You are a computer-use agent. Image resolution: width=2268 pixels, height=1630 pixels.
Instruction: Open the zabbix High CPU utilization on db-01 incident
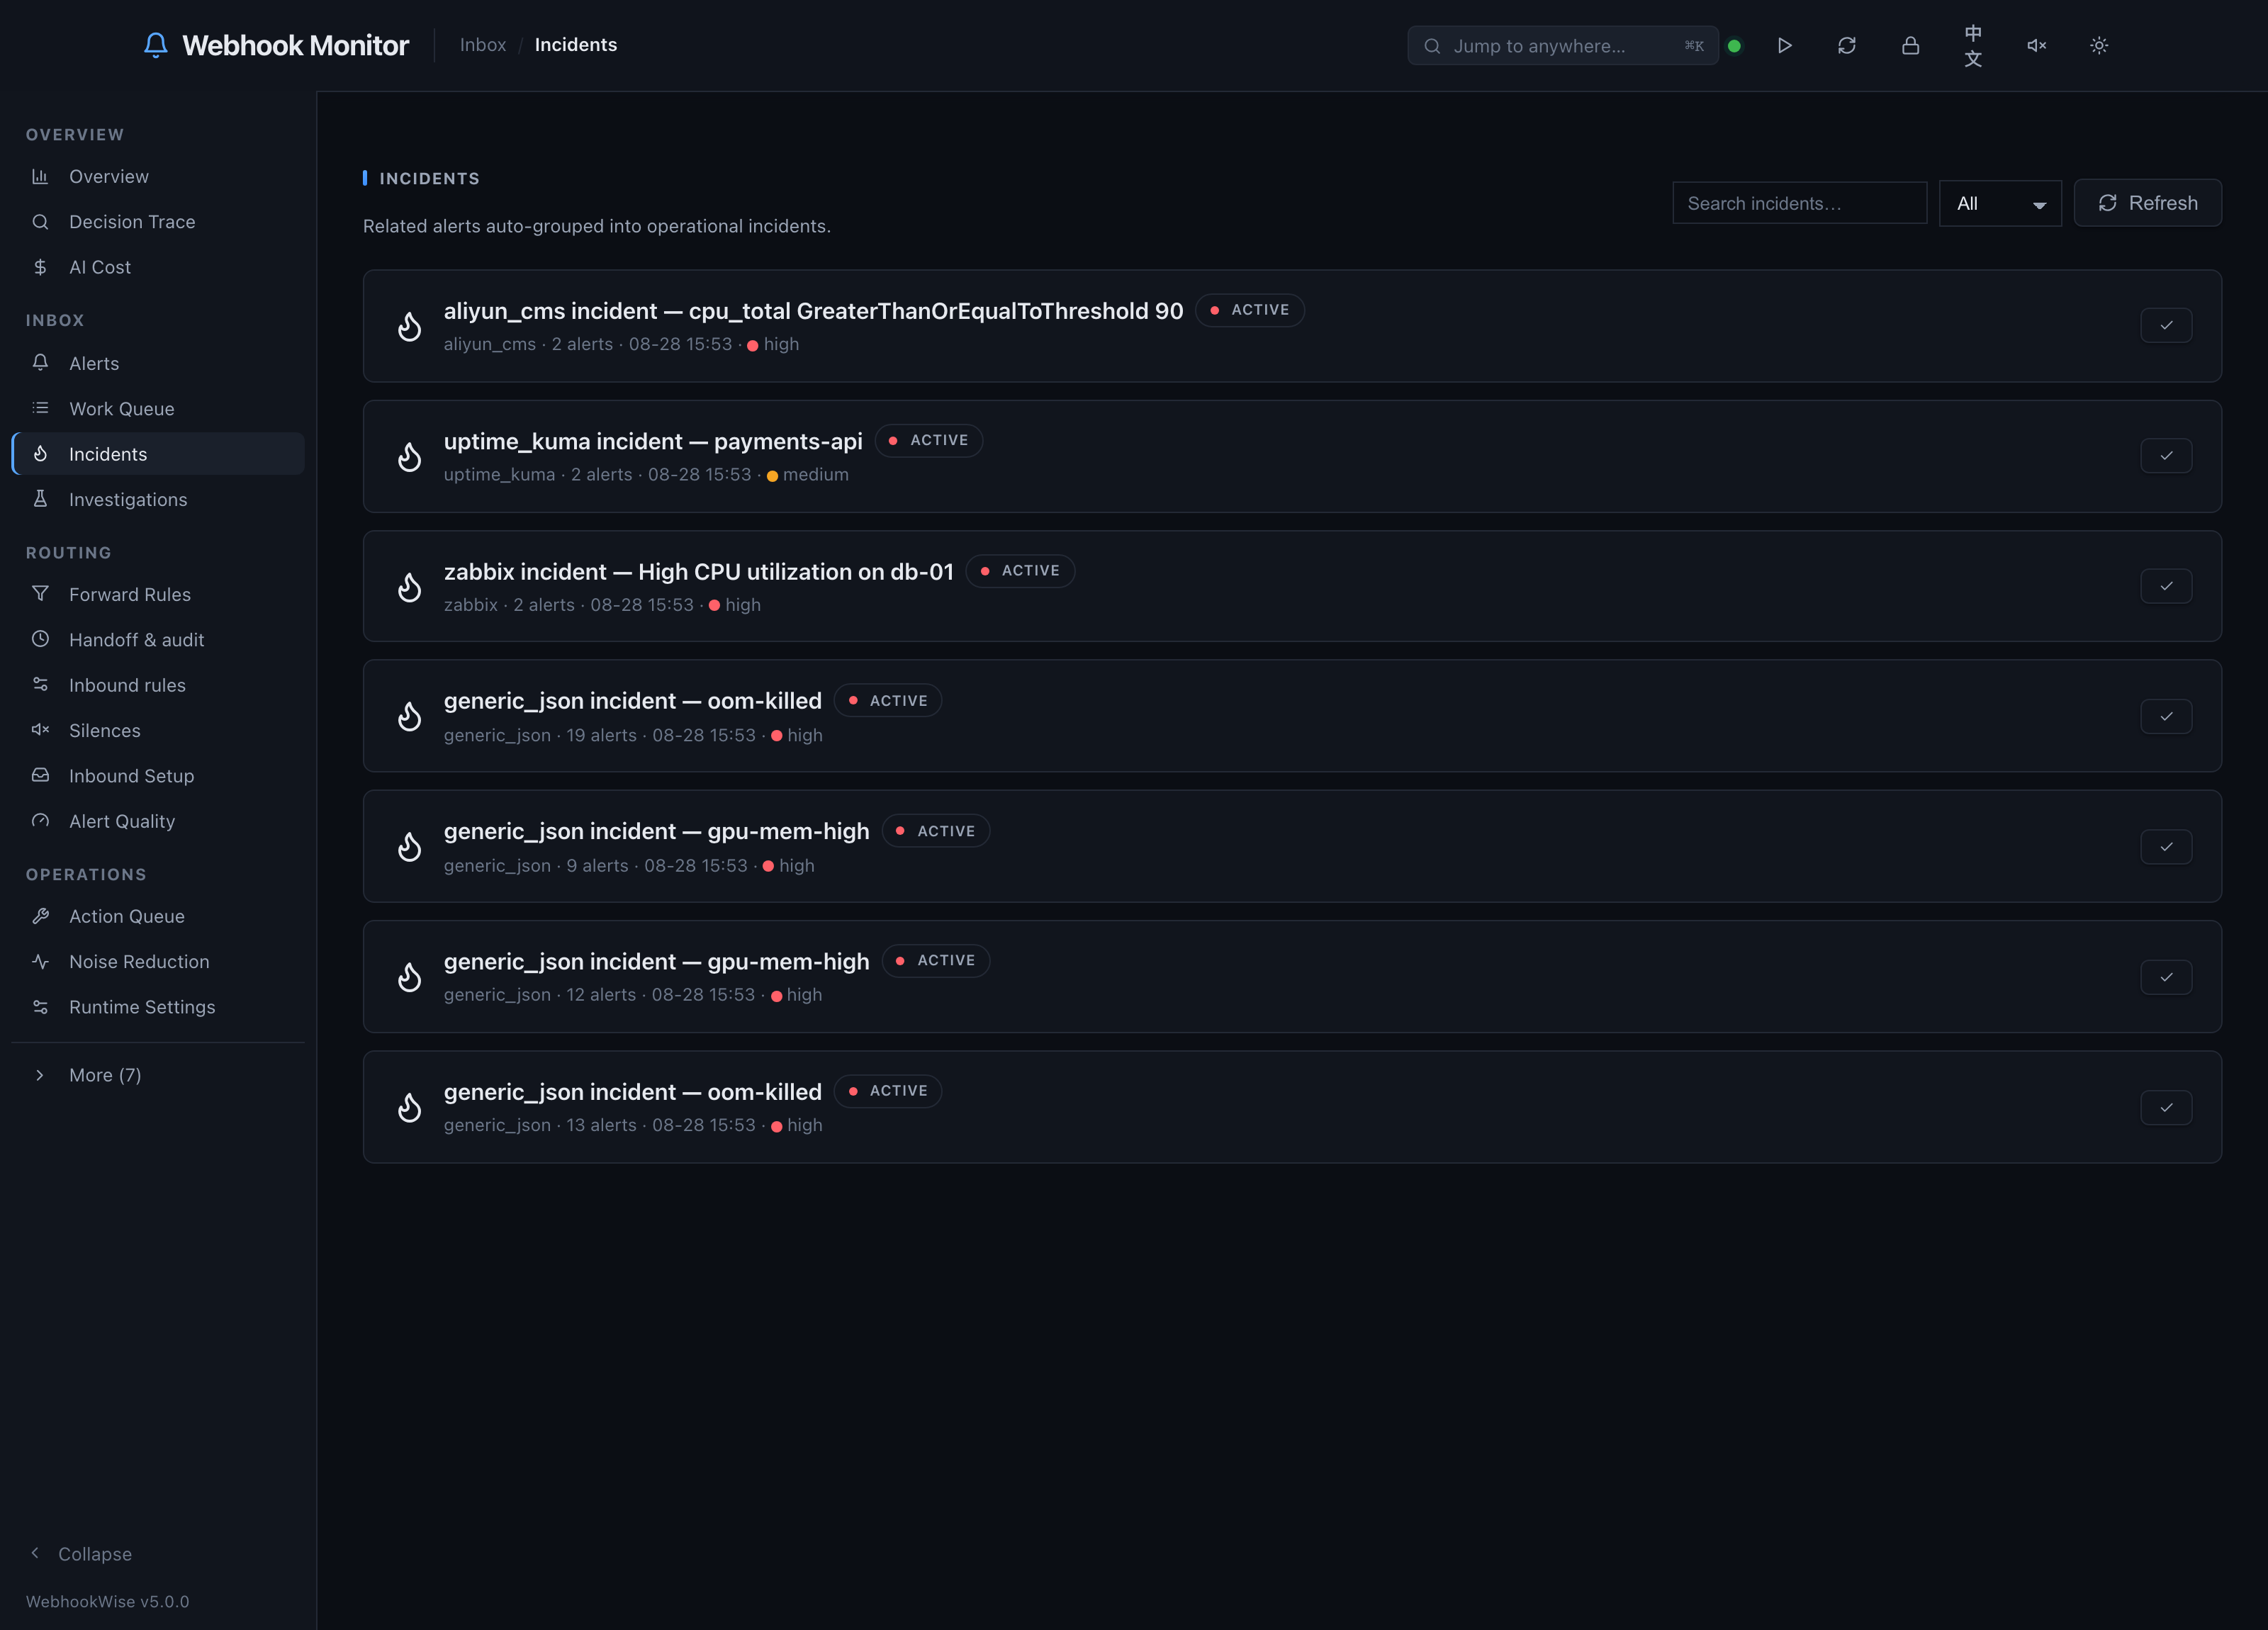[1292, 586]
